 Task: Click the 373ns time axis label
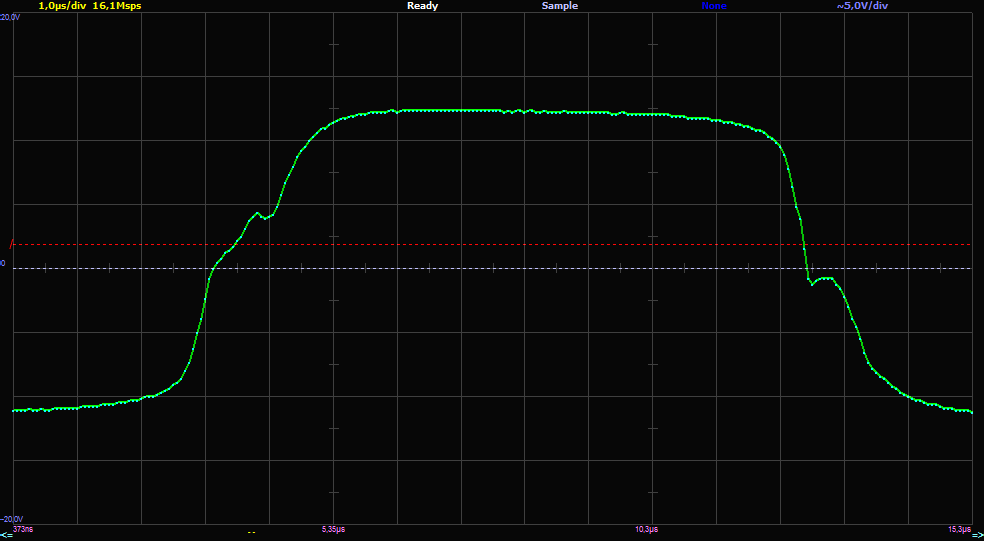click(x=21, y=530)
